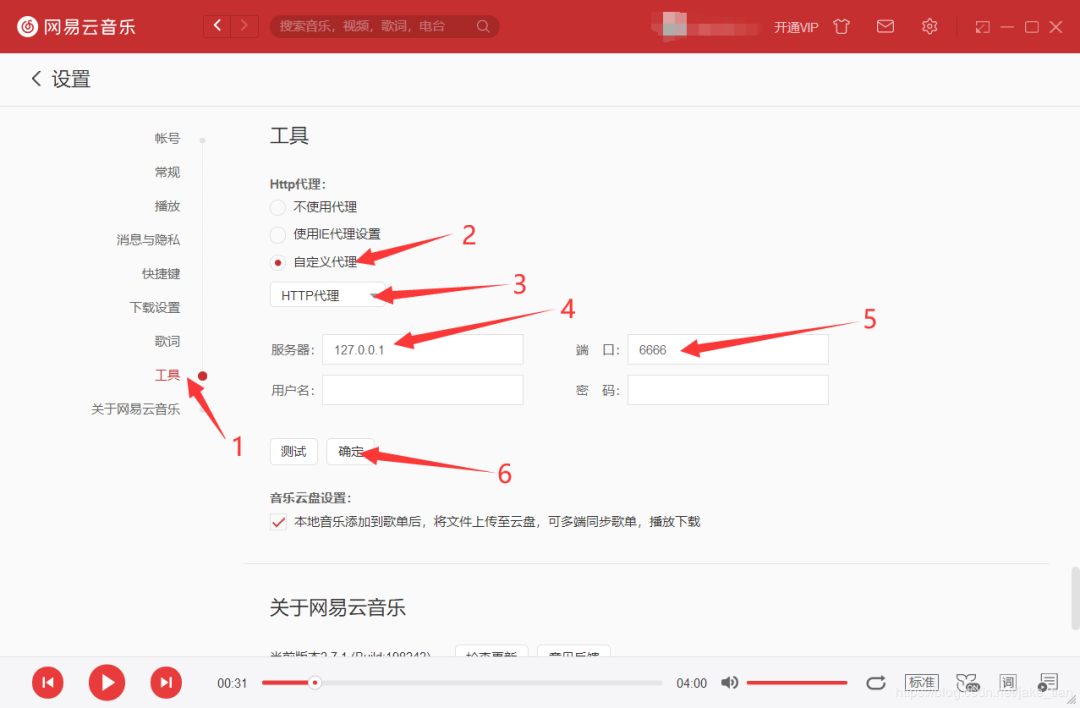Select the 使用IE代理设置 radio option
Screen dimensions: 1080x708
[278, 235]
